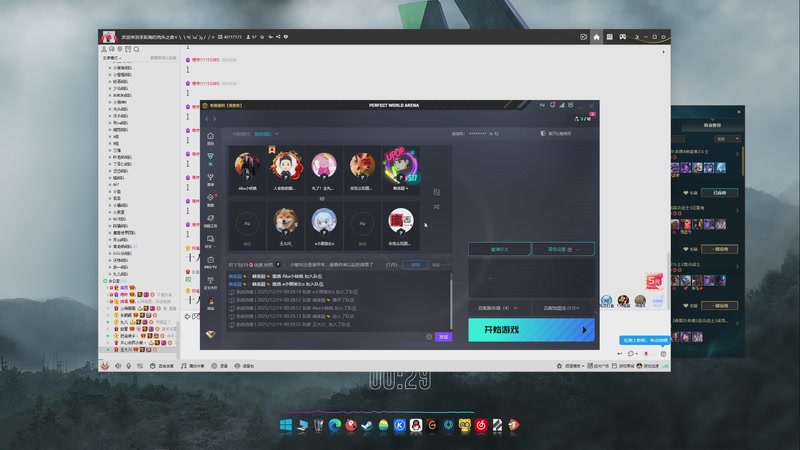Screen dimensions: 800x450
Task: Click the Start Game button
Action: pyautogui.click(x=531, y=330)
